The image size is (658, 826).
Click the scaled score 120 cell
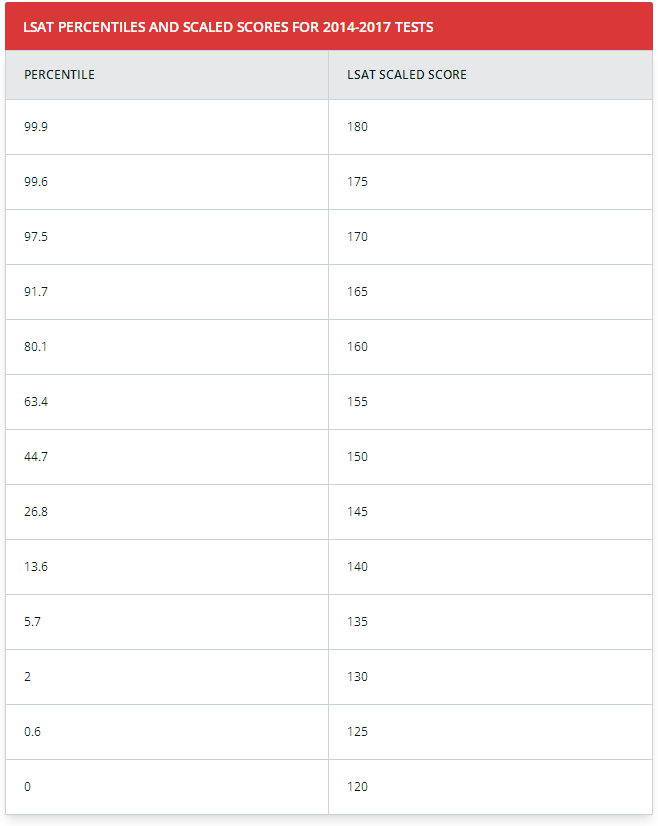tap(490, 787)
